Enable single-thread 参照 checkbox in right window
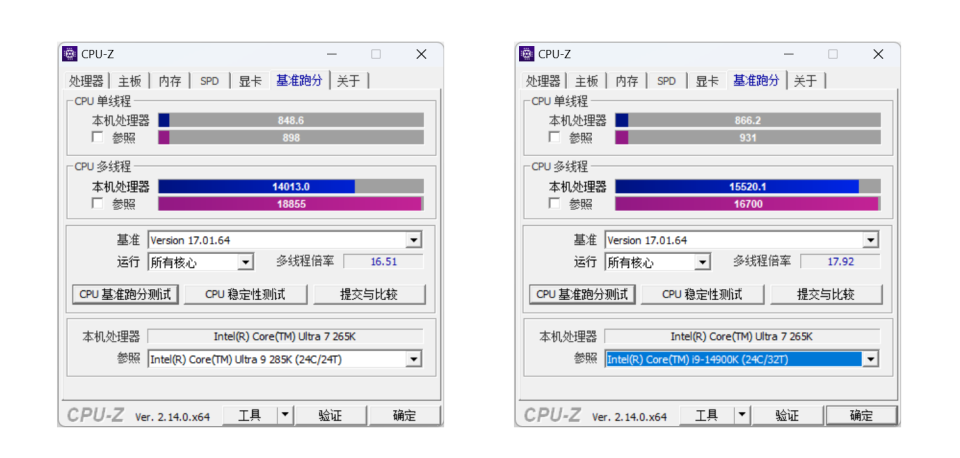960x458 pixels. pos(554,137)
